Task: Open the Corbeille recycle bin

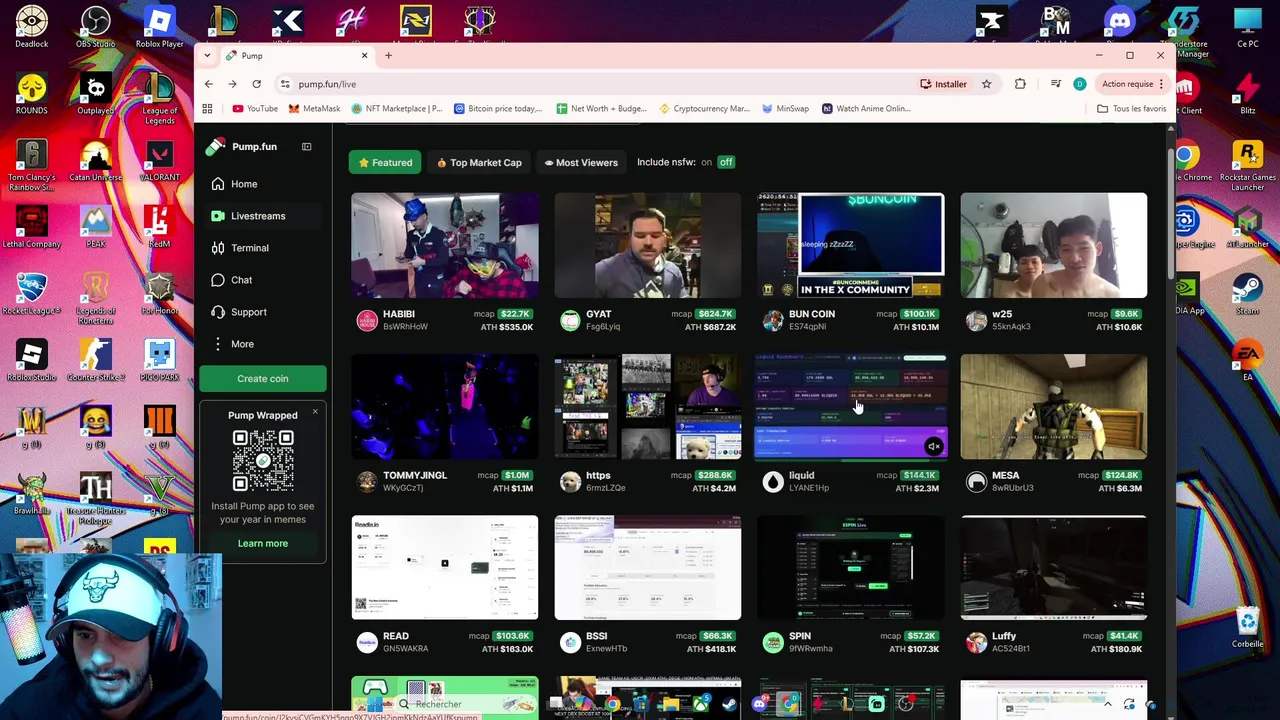Action: coord(1248,627)
